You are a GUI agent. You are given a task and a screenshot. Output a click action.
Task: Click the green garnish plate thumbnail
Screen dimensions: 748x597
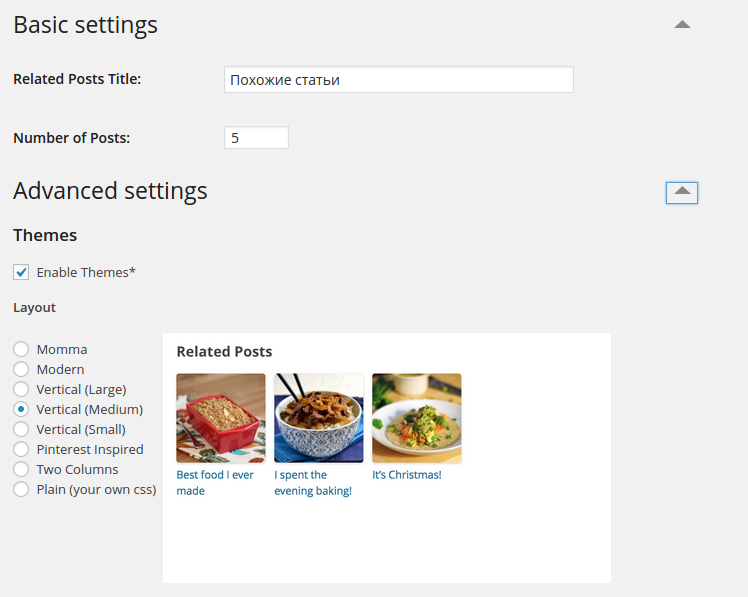tap(417, 418)
